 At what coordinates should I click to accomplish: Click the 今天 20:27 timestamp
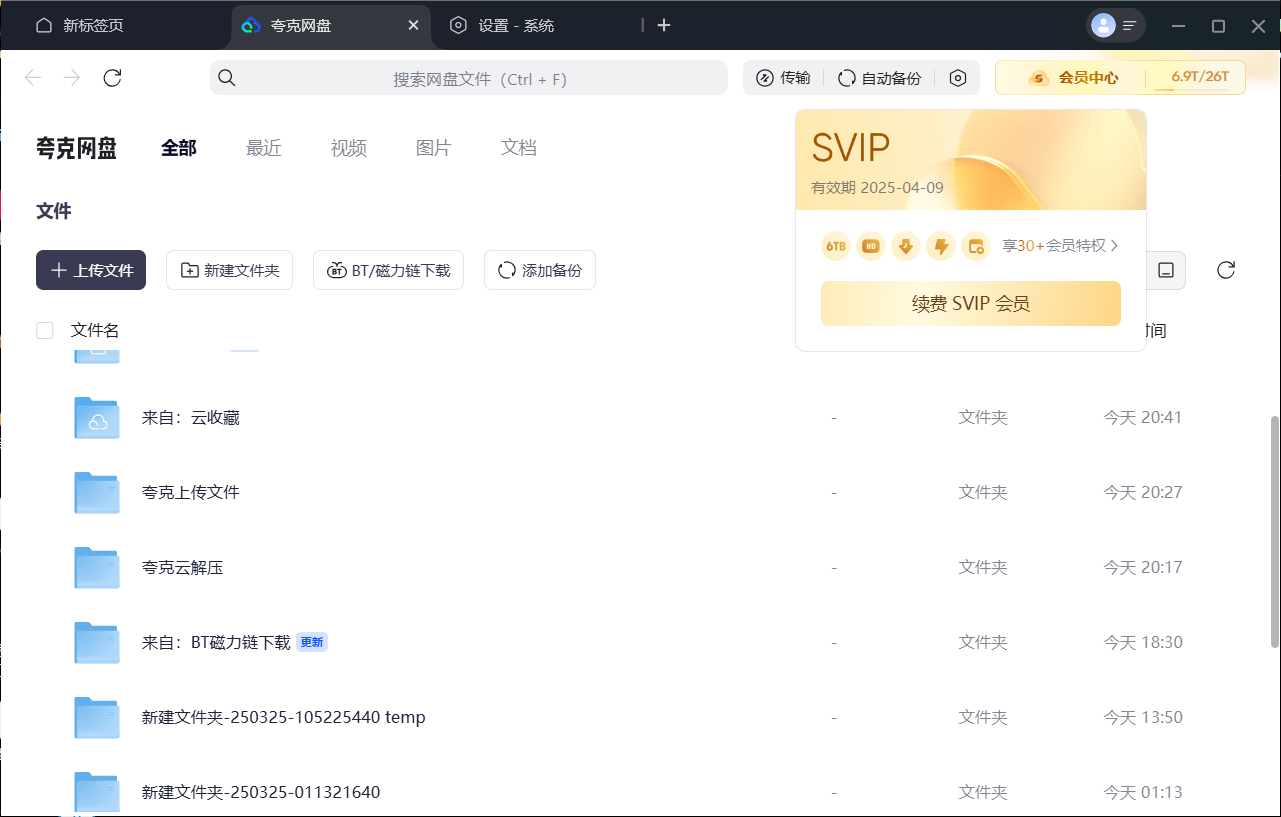1143,492
